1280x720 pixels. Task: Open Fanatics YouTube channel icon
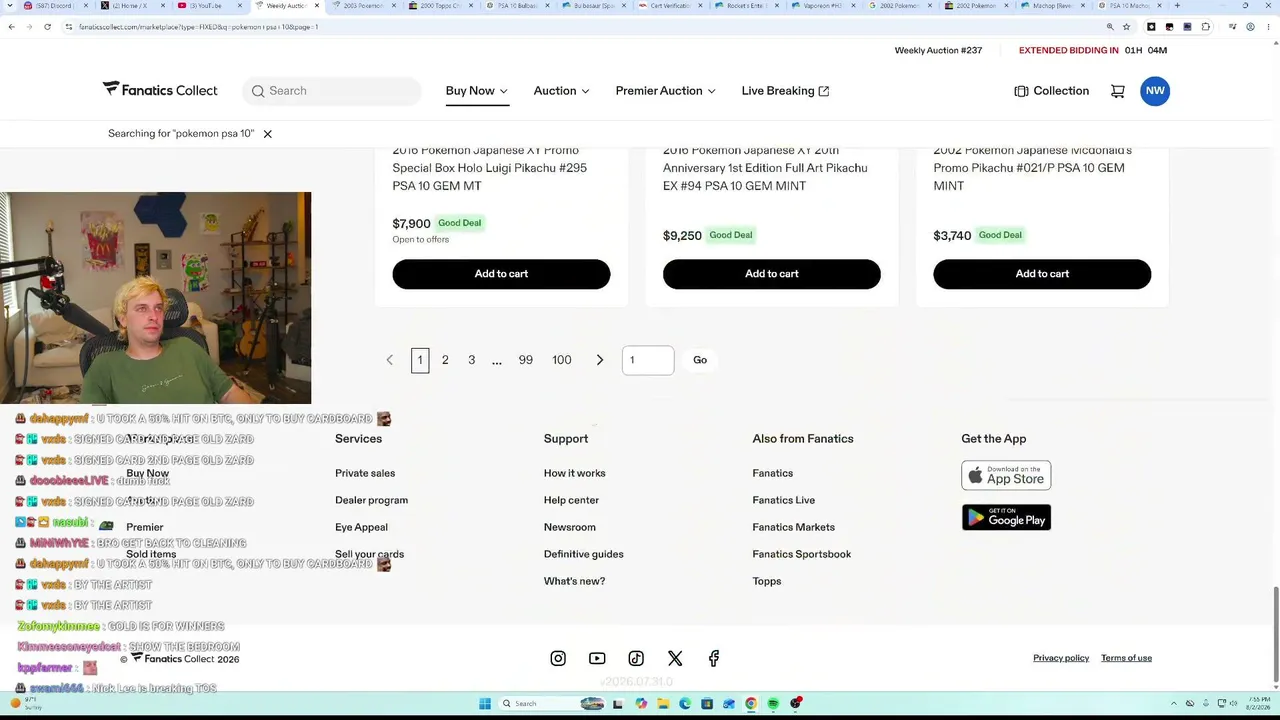(x=597, y=658)
